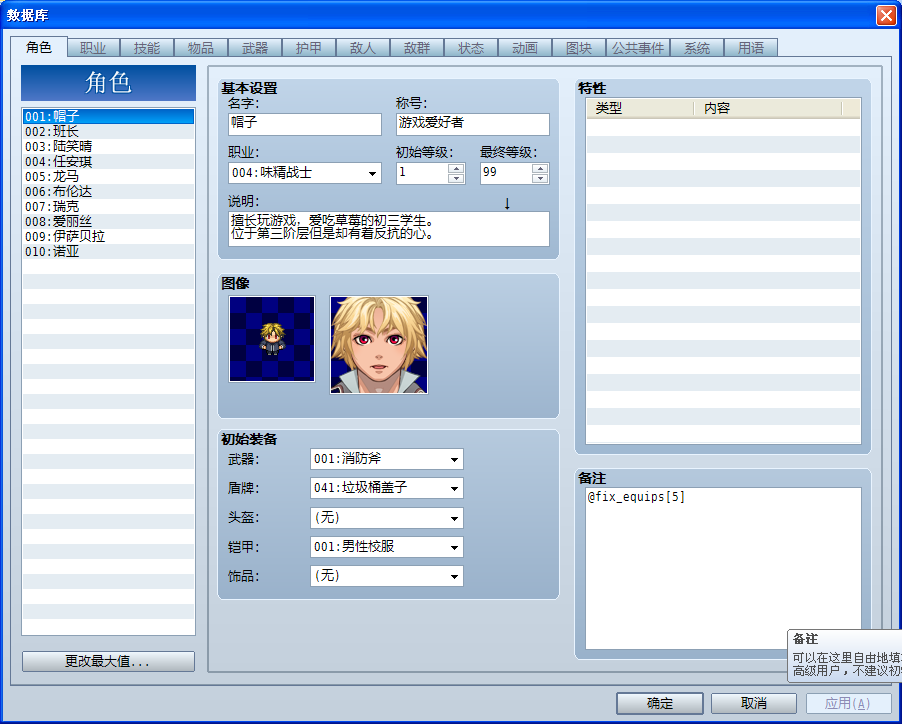Switch to the 系统 tab
The width and height of the screenshot is (902, 724).
697,48
